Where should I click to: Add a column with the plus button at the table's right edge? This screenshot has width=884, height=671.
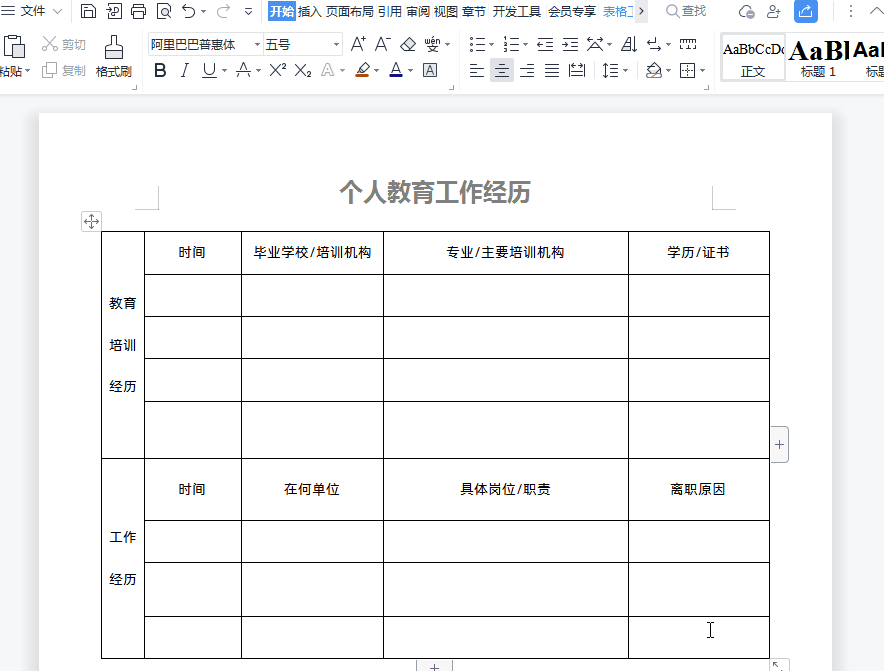(x=779, y=445)
